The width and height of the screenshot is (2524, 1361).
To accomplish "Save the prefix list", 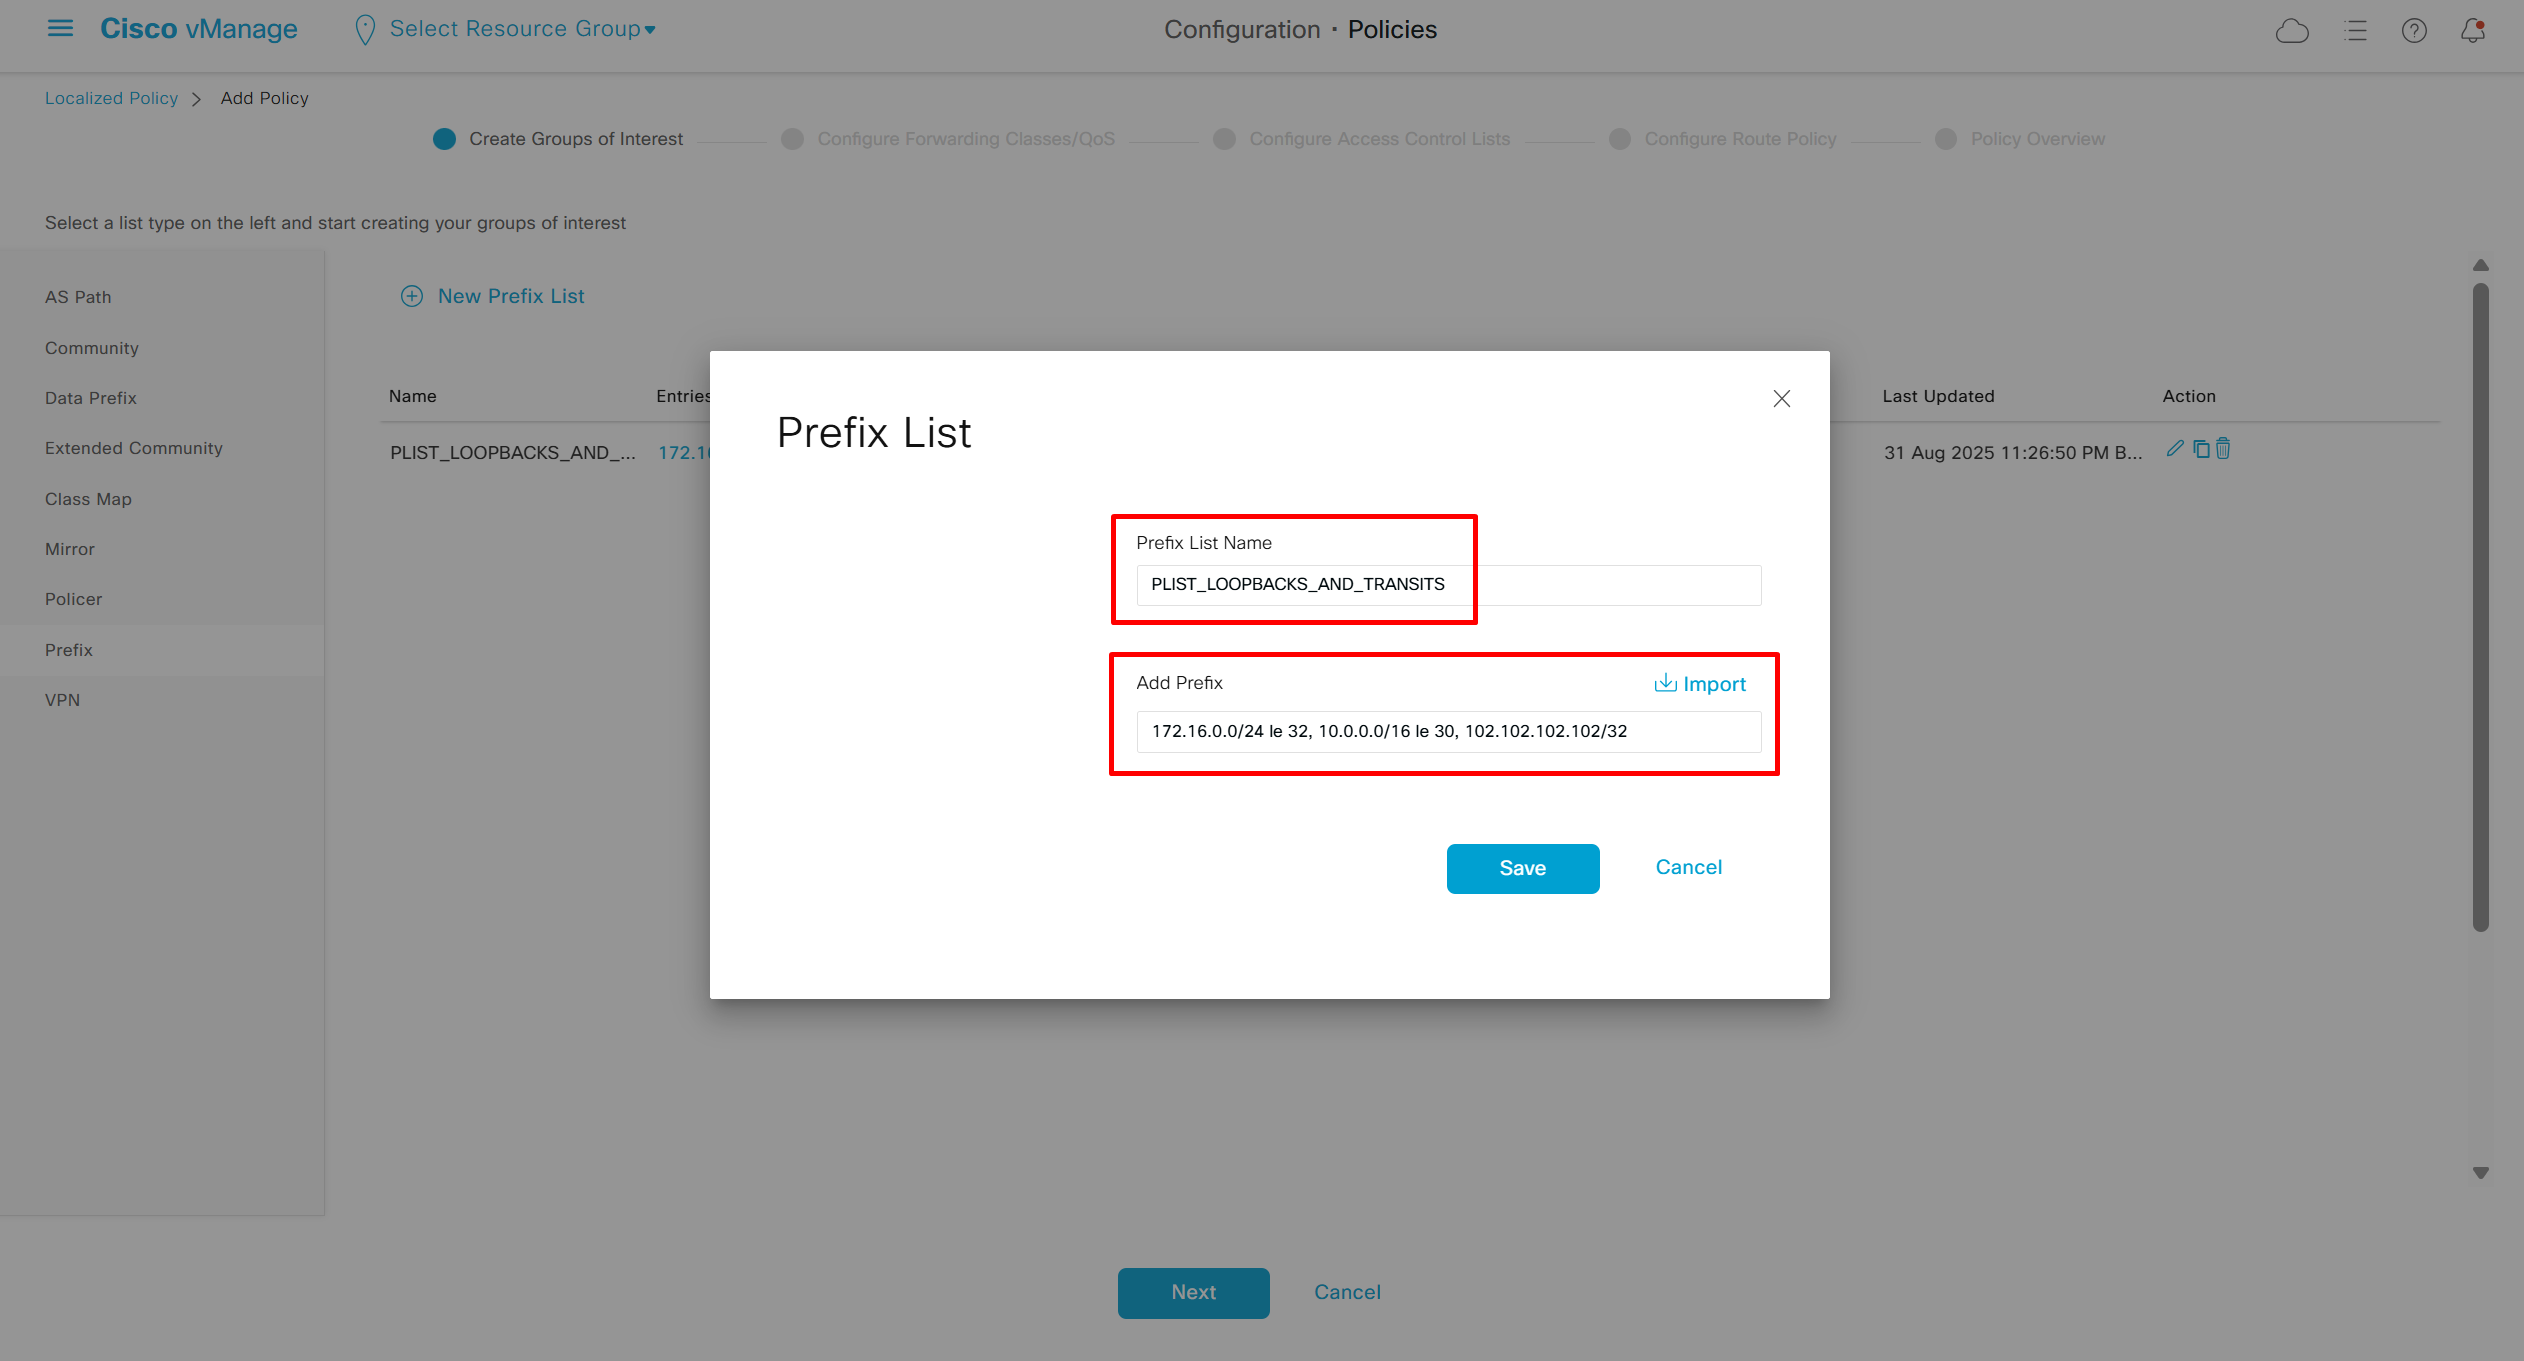I will pos(1522,868).
